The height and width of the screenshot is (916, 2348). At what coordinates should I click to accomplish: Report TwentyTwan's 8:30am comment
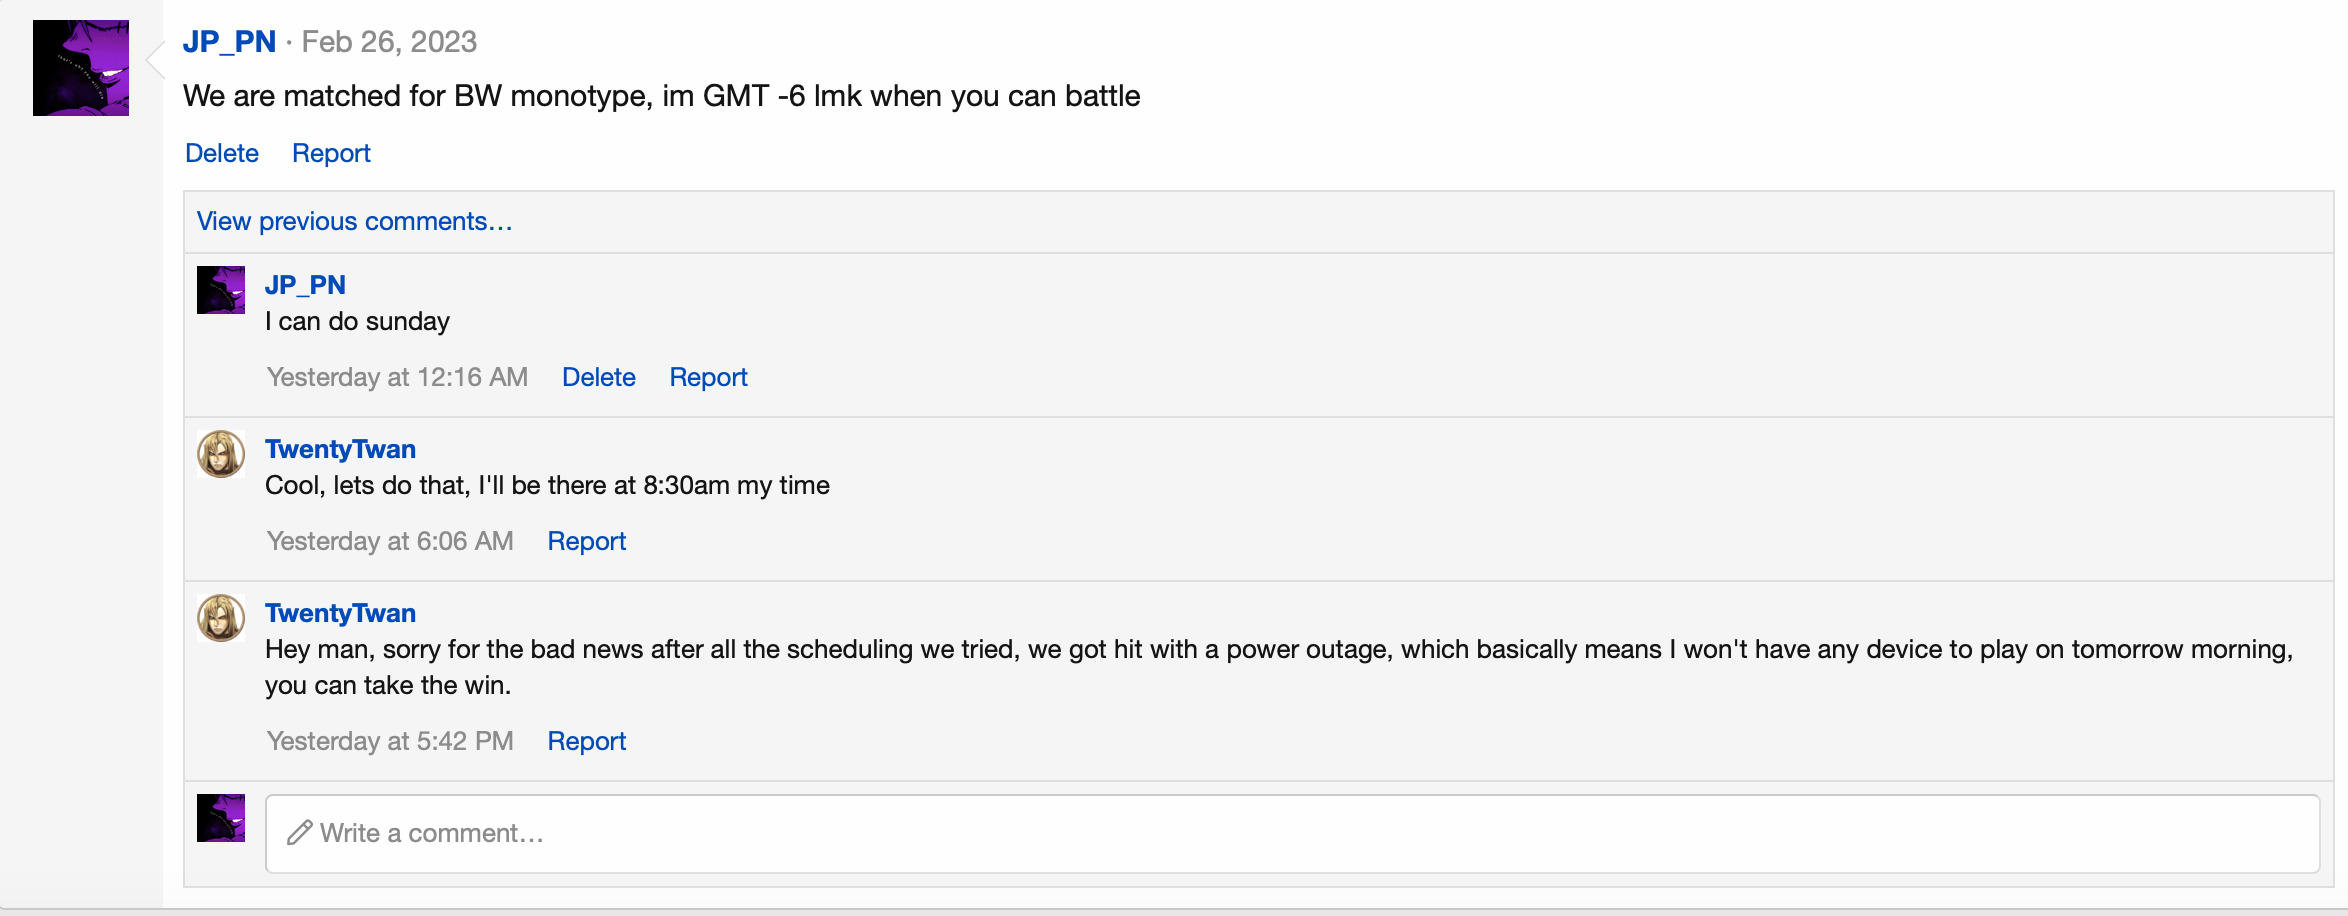point(586,541)
